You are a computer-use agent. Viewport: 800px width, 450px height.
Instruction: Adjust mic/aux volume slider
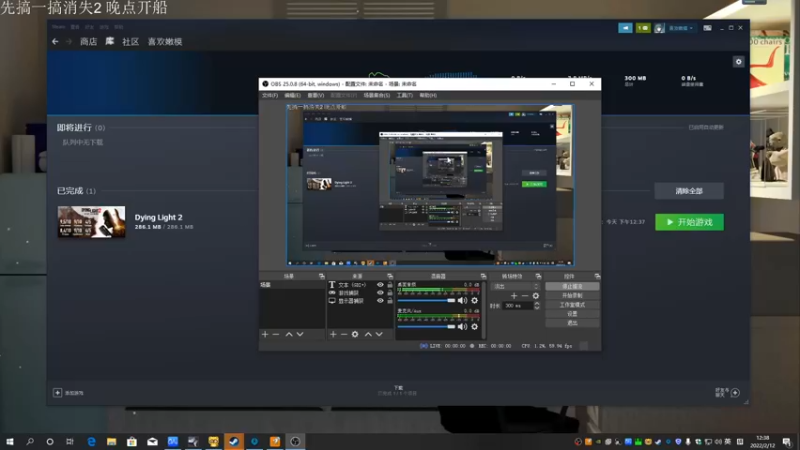pyautogui.click(x=426, y=327)
